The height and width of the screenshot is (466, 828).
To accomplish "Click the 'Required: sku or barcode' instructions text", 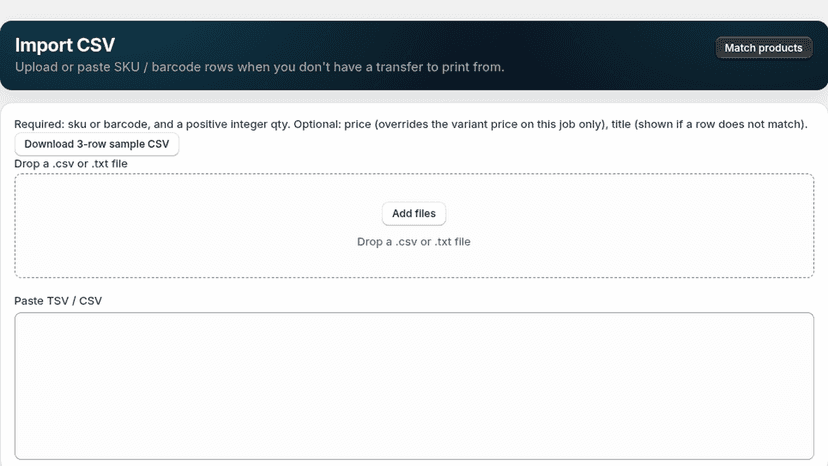I will (x=410, y=124).
